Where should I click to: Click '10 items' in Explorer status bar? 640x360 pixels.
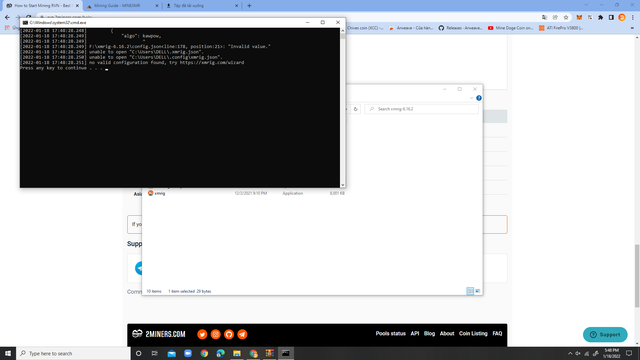tap(154, 291)
